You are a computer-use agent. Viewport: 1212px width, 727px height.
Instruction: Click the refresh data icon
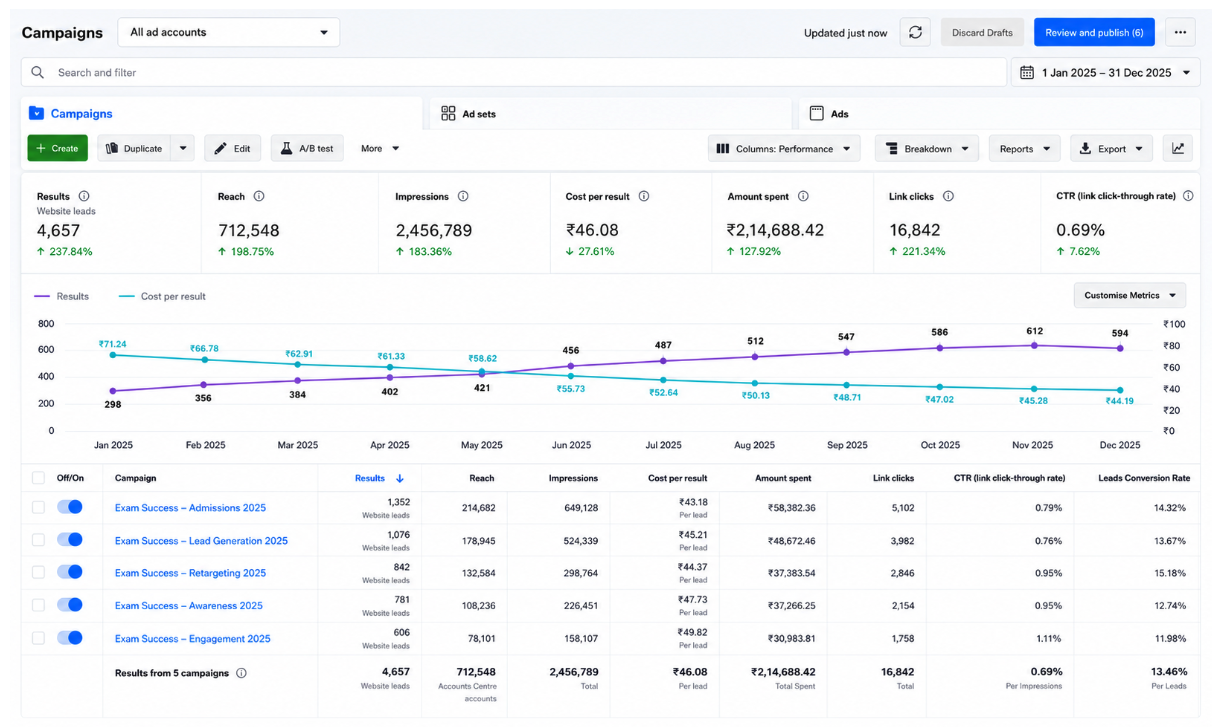point(915,32)
